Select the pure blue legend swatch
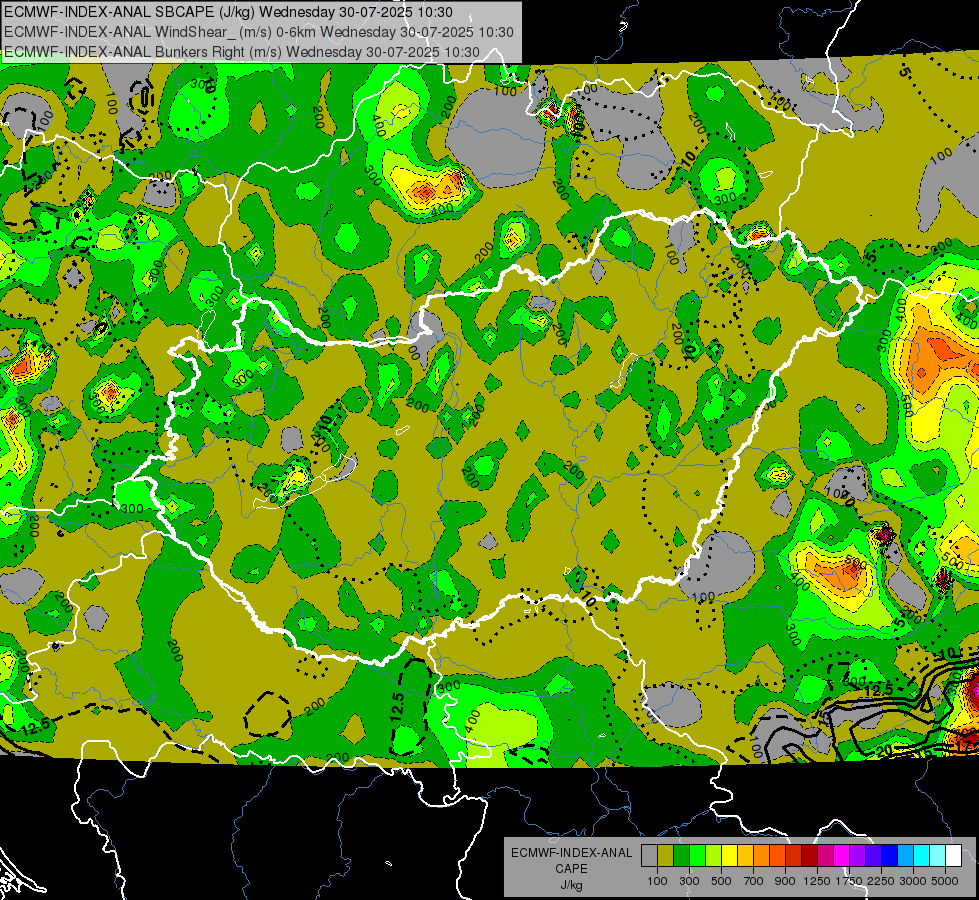Image resolution: width=979 pixels, height=900 pixels. click(x=890, y=856)
